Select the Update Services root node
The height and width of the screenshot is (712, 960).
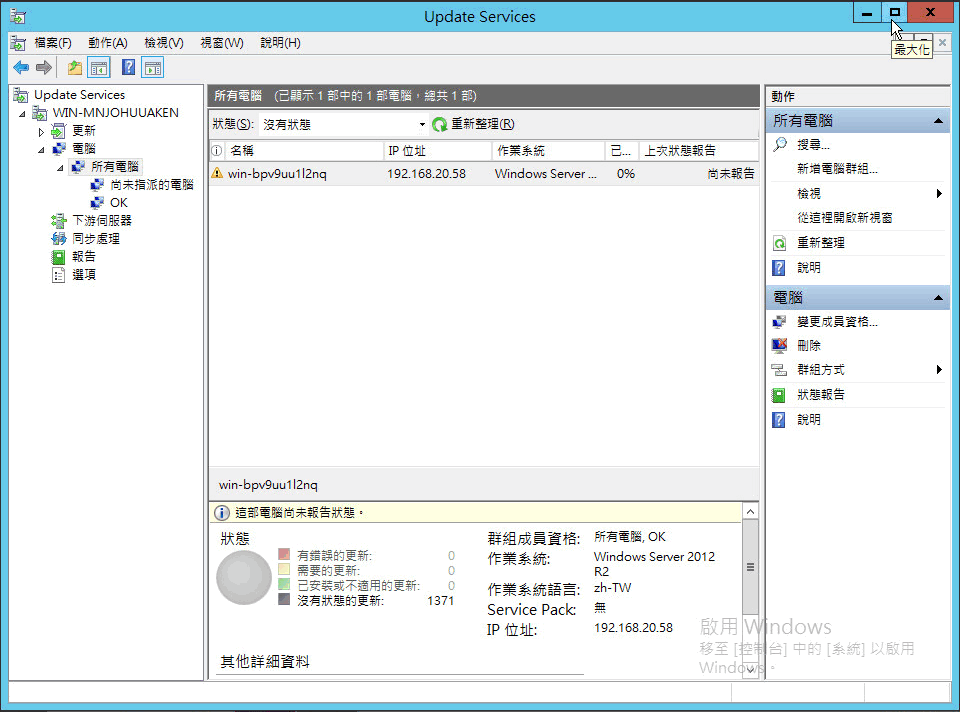(80, 95)
